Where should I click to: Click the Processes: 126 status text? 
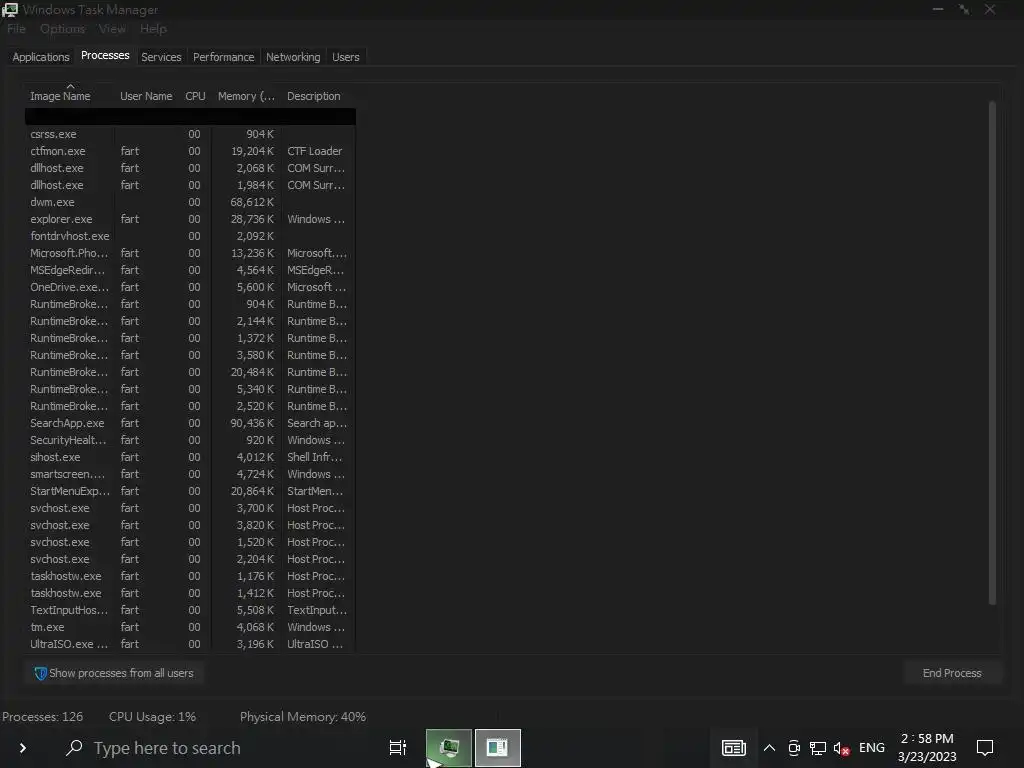tap(42, 716)
